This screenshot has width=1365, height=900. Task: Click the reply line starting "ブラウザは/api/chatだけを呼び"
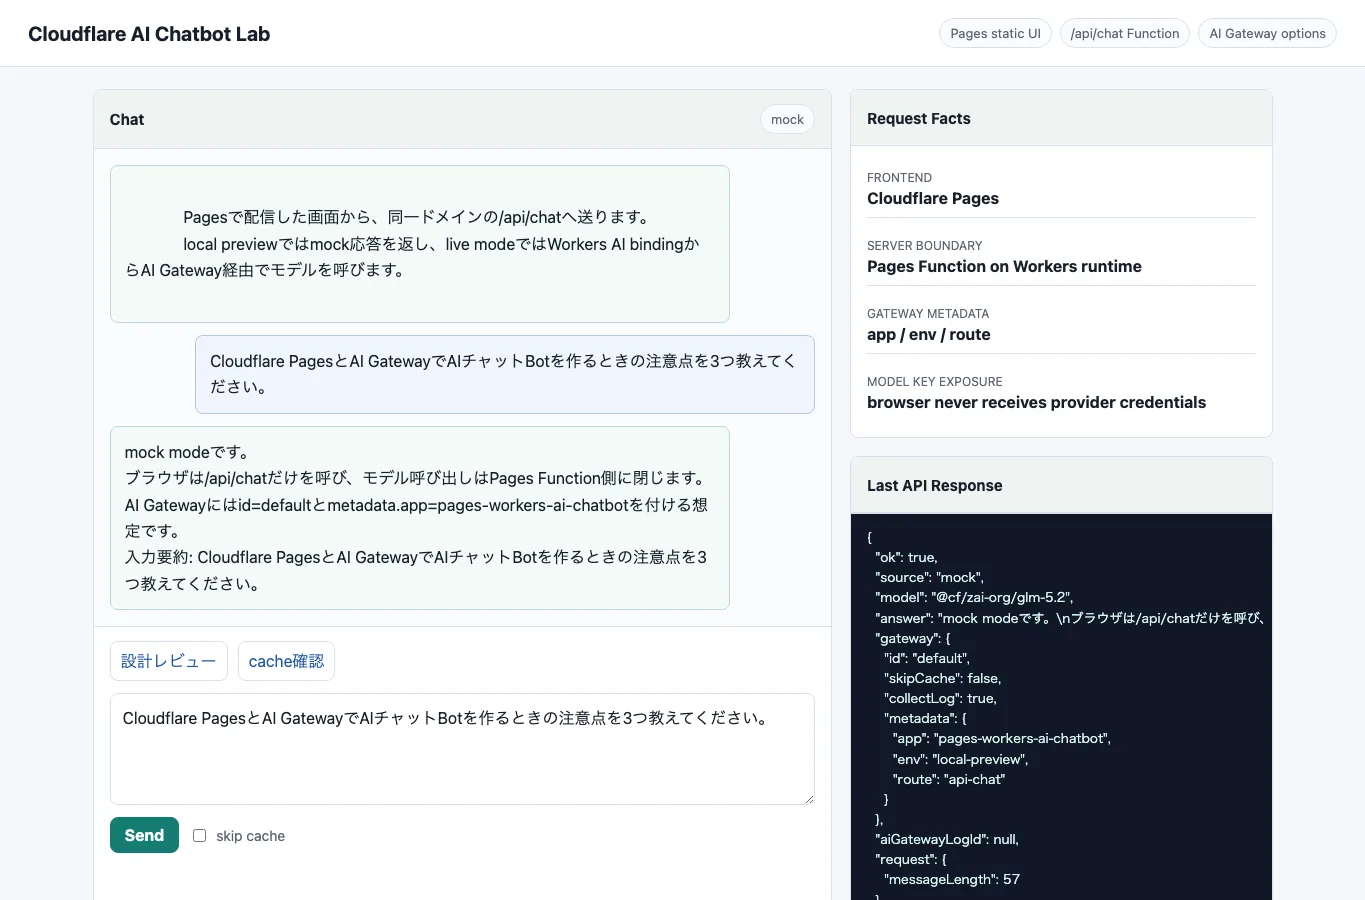(416, 478)
